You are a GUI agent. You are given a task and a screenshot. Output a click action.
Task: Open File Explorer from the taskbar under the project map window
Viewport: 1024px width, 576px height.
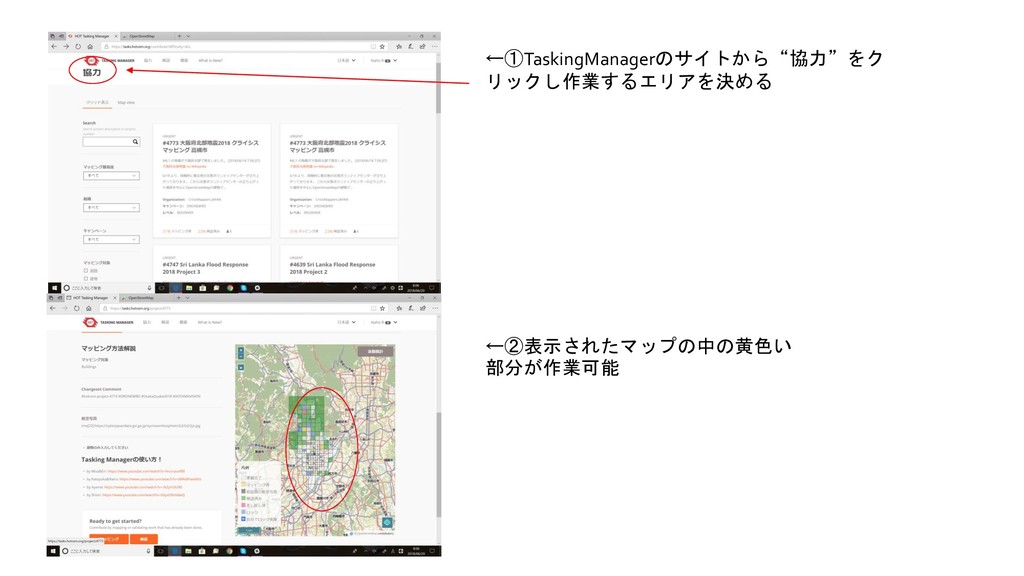[x=188, y=551]
